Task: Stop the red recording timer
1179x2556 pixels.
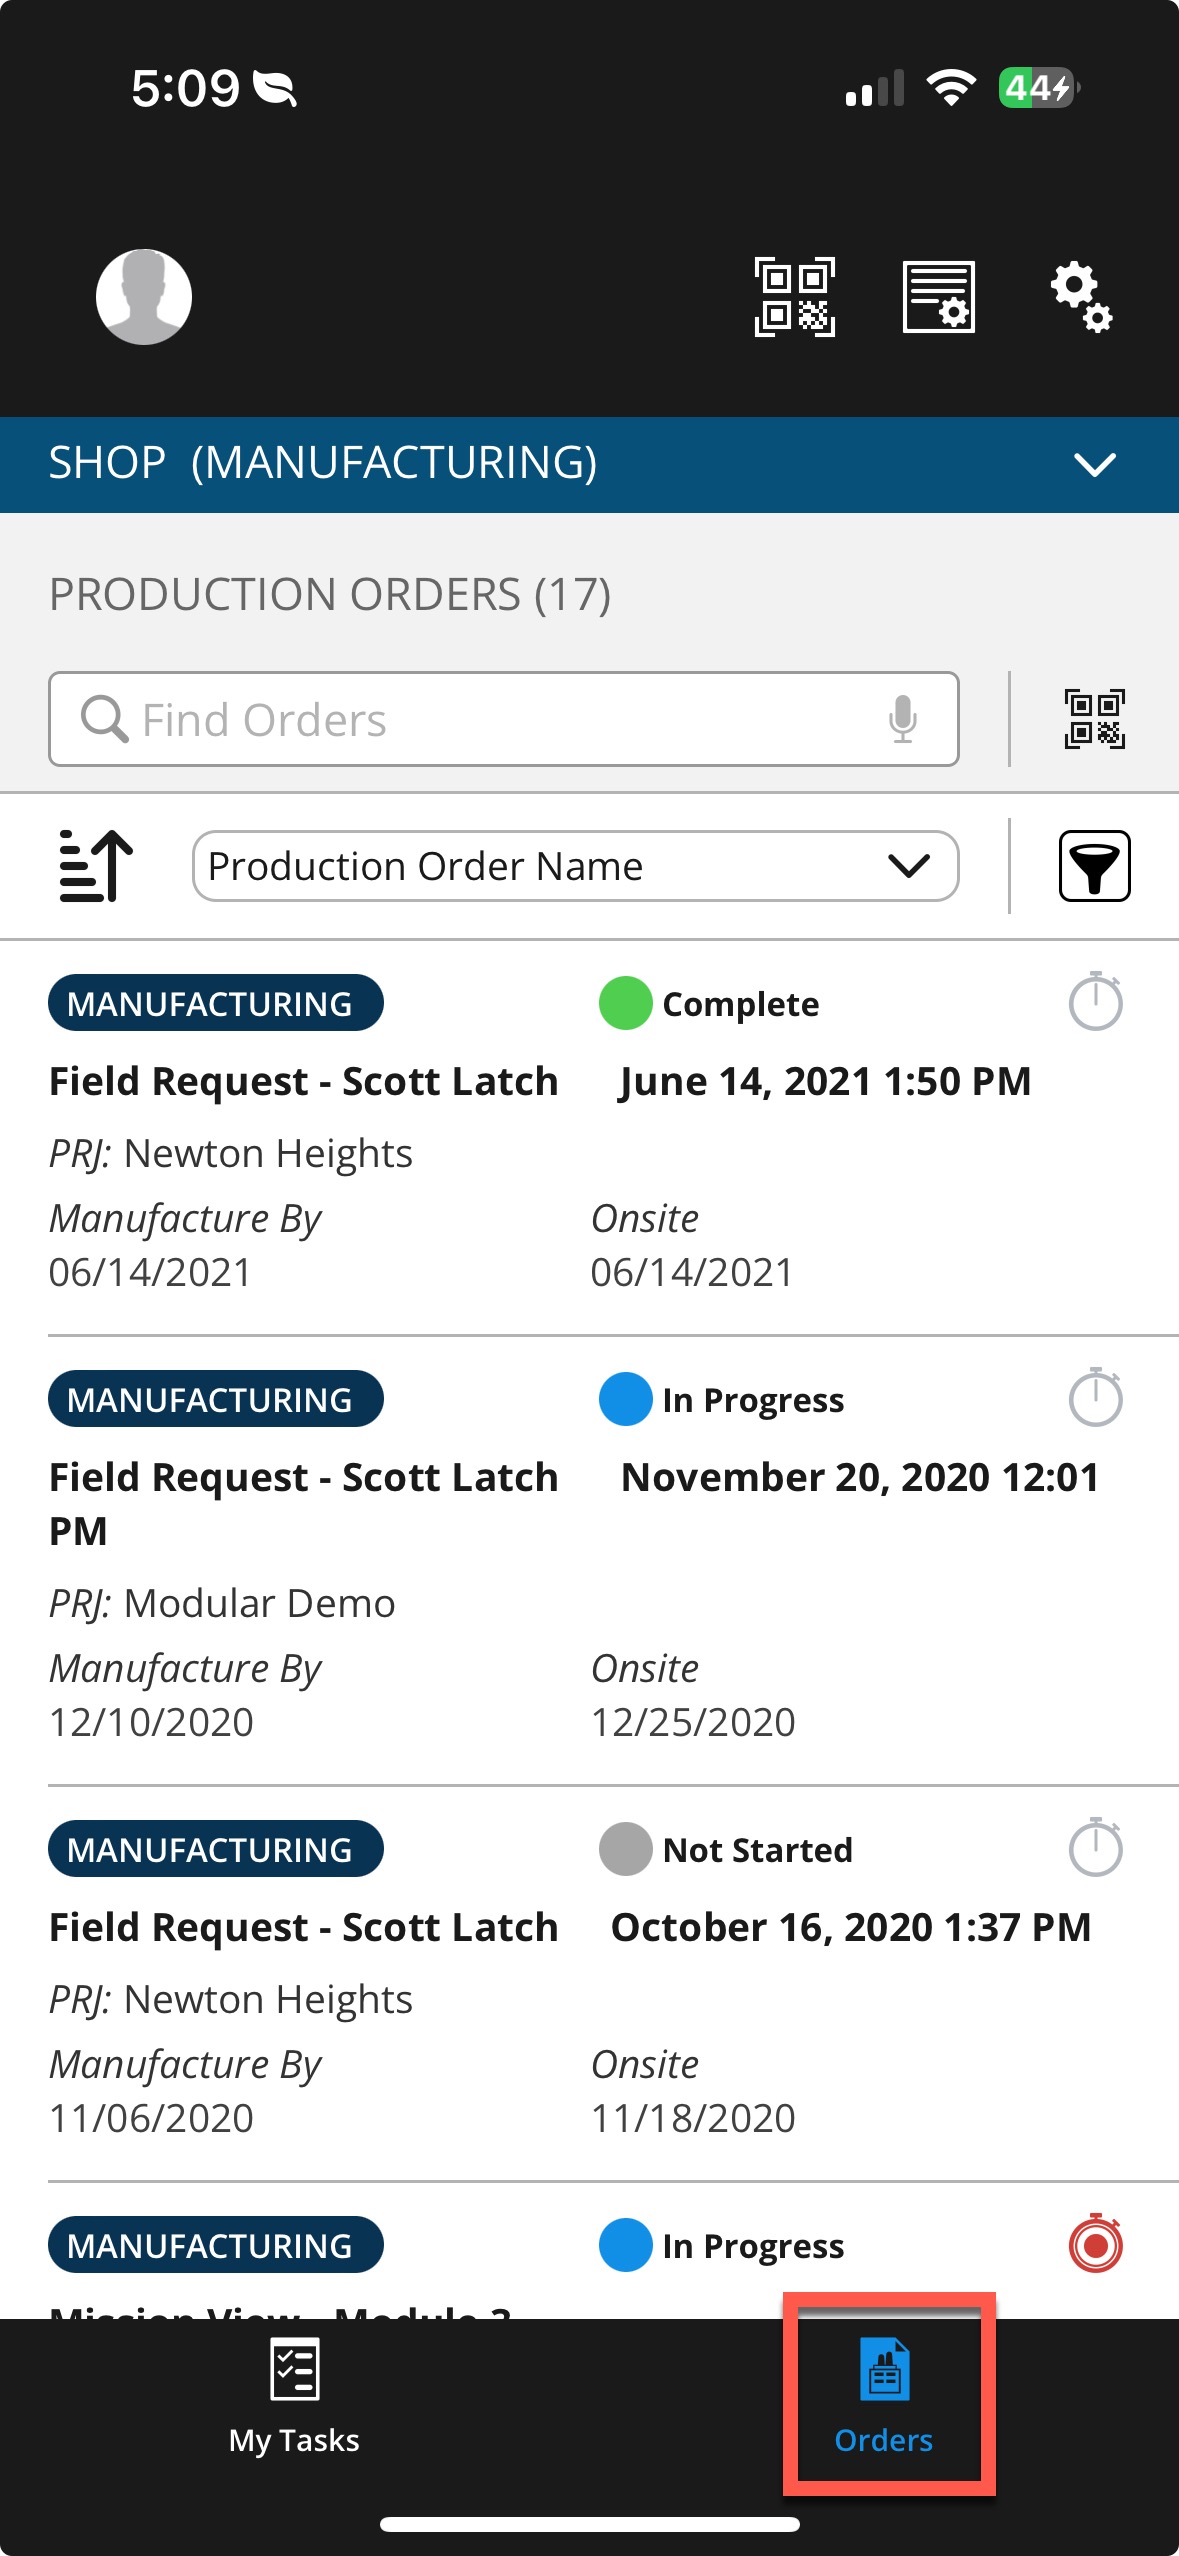Action: pos(1095,2244)
